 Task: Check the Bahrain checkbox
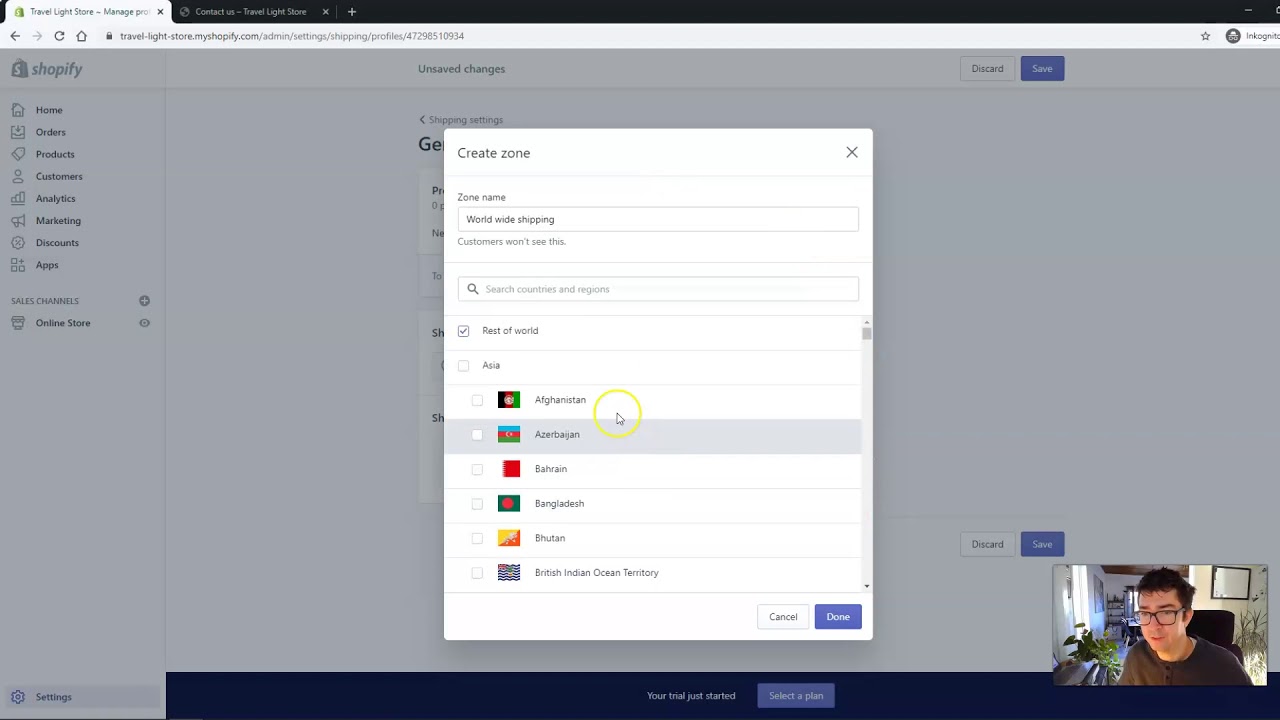pos(477,469)
